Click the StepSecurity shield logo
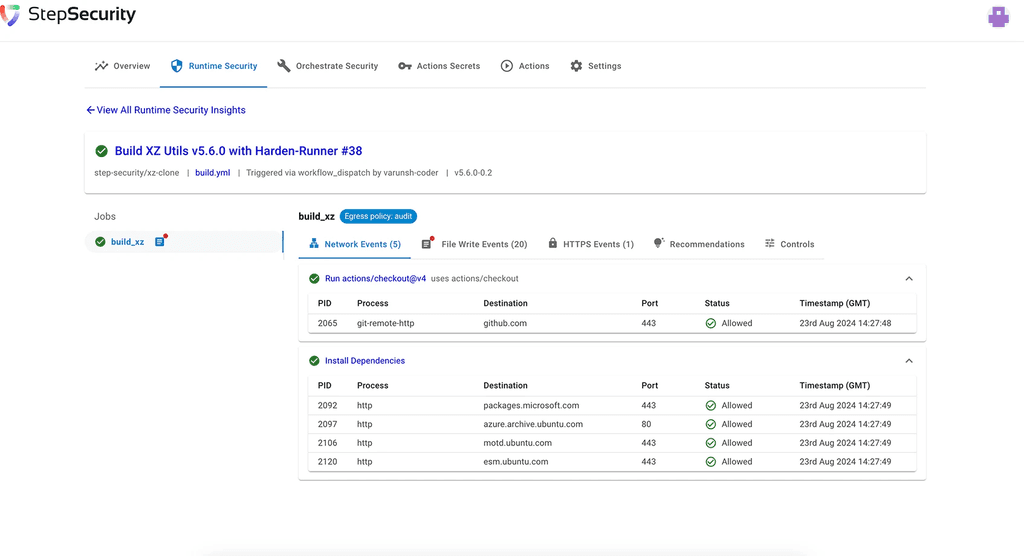The image size is (1024, 556). (x=10, y=15)
